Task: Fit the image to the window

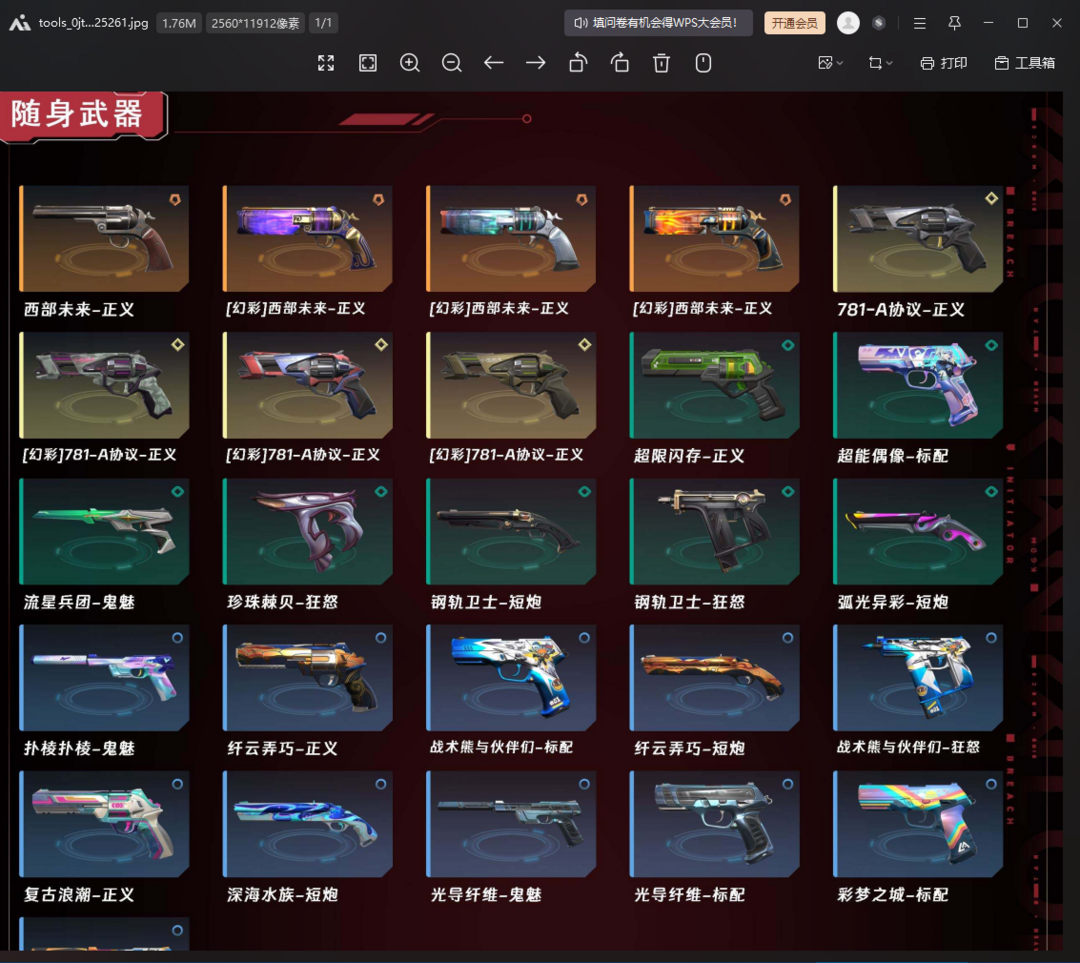Action: click(x=368, y=63)
